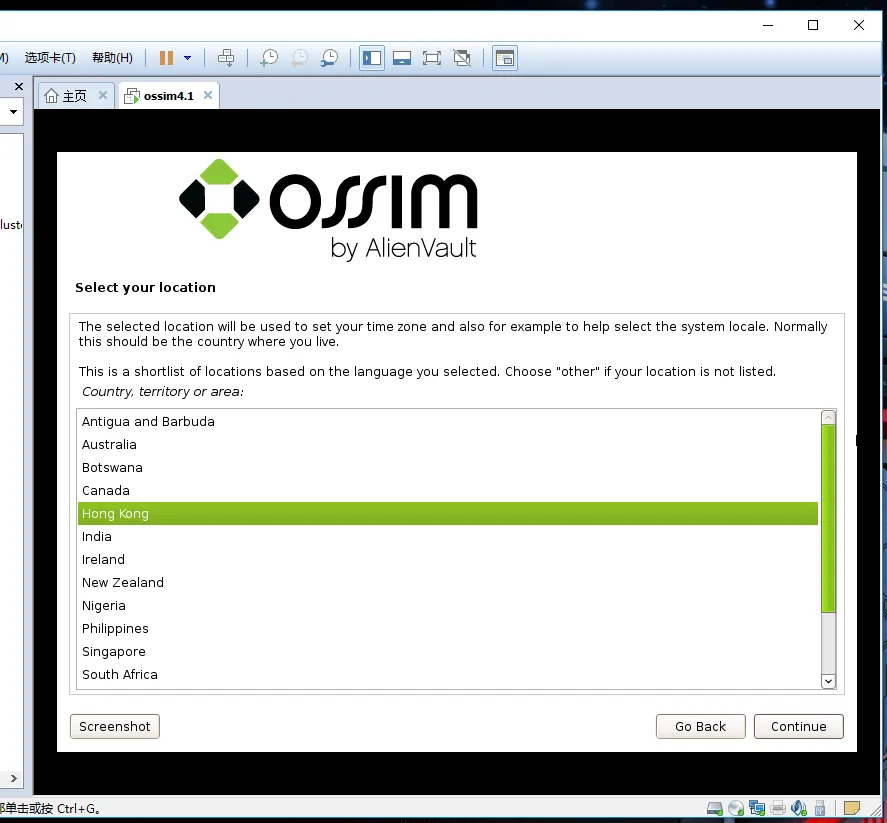Select Ireland in the country list
Image resolution: width=887 pixels, height=823 pixels.
click(x=448, y=559)
